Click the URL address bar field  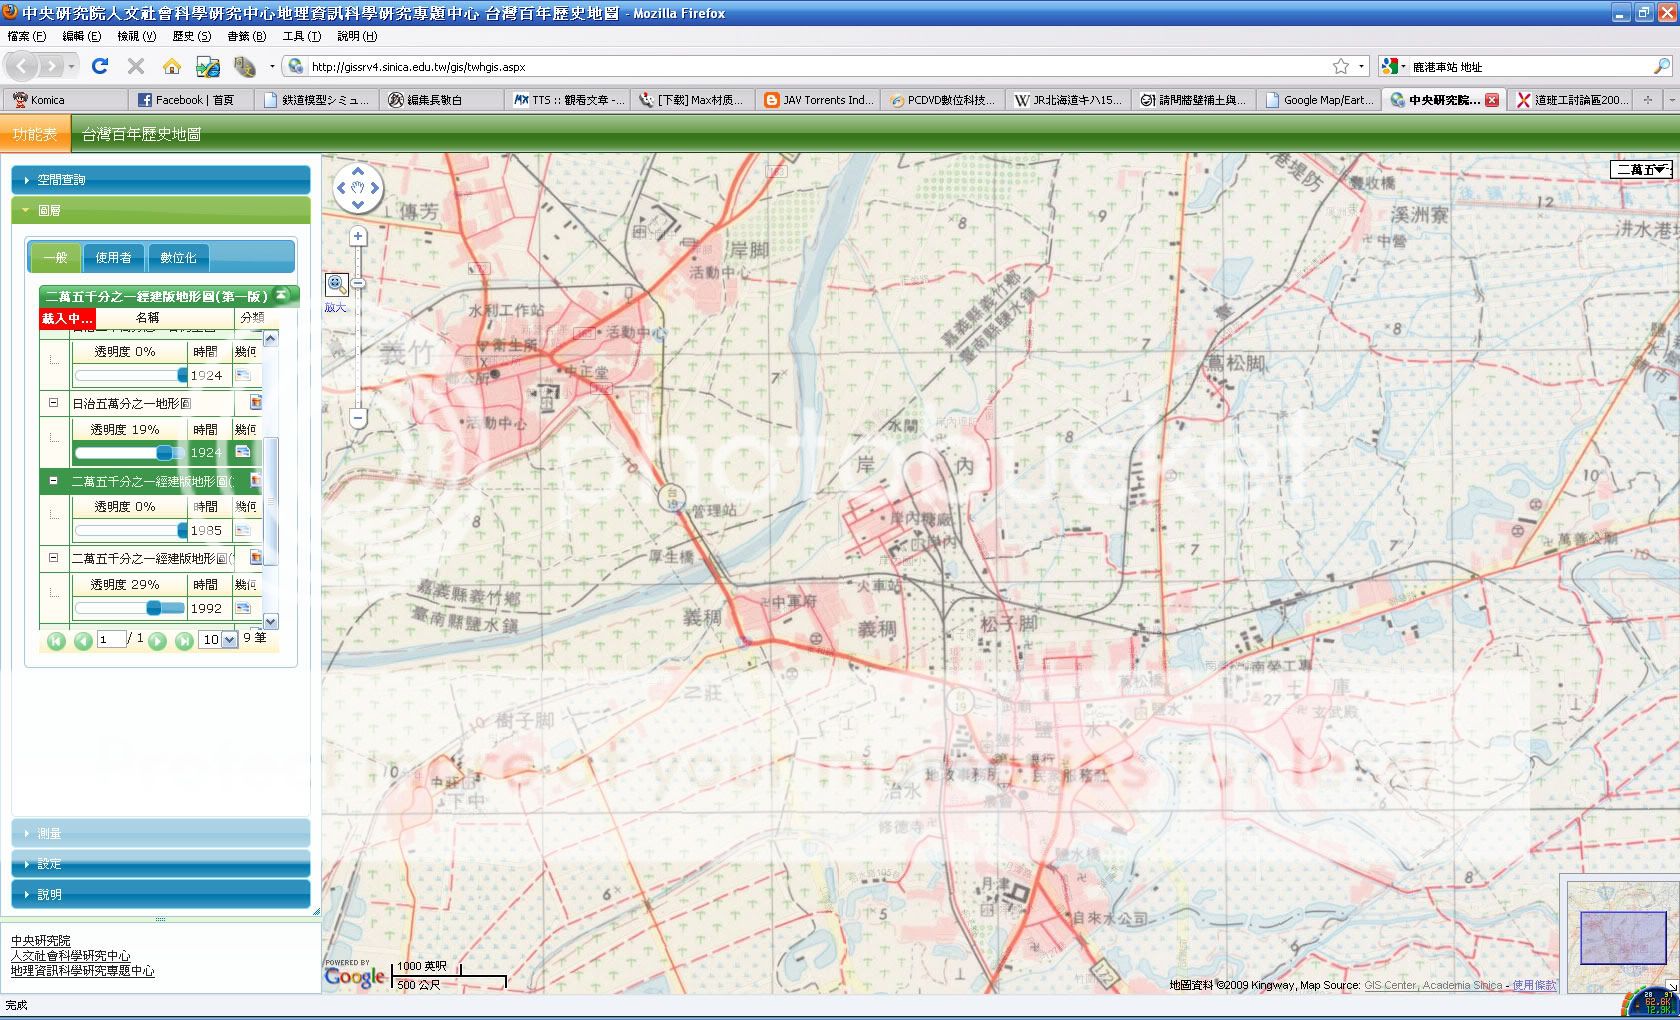click(x=800, y=67)
